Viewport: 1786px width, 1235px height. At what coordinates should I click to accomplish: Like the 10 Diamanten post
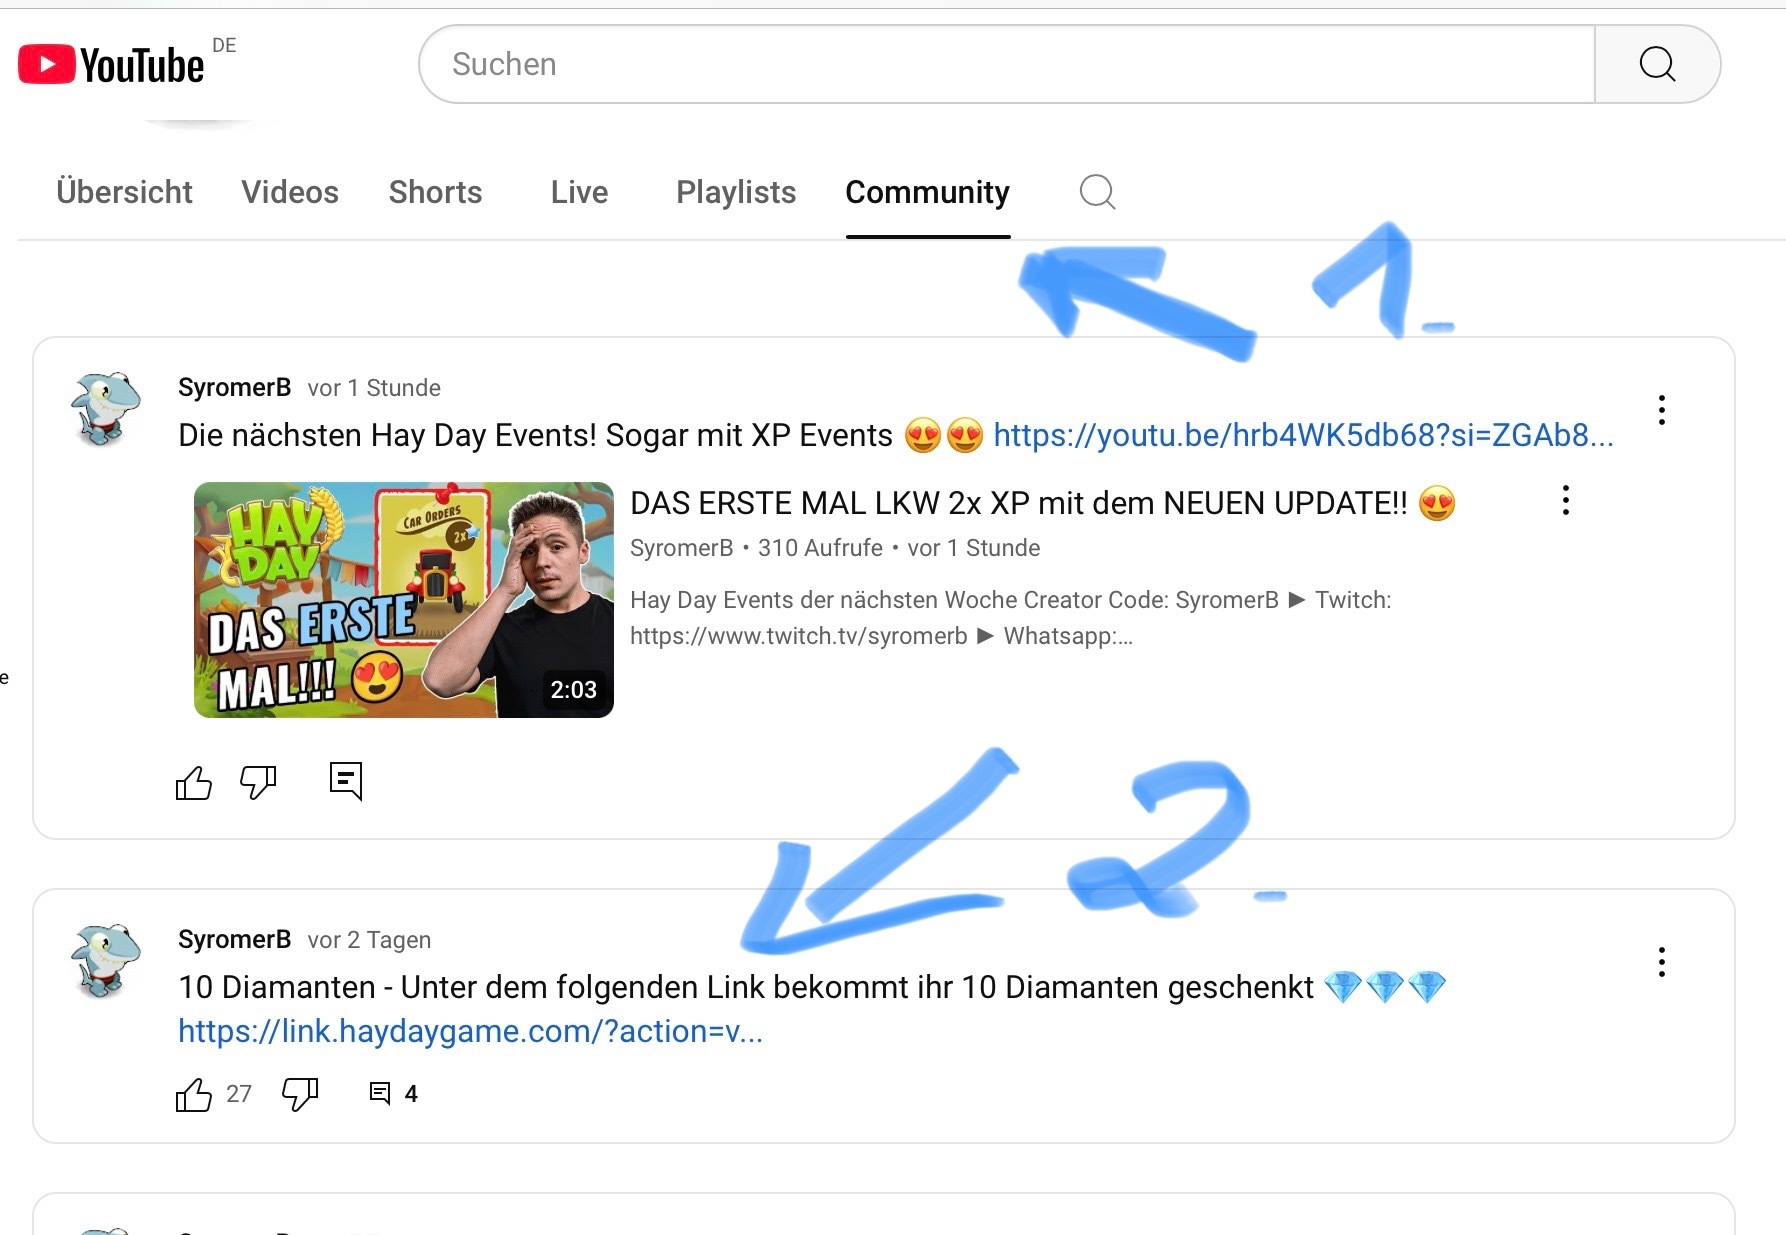tap(194, 1095)
